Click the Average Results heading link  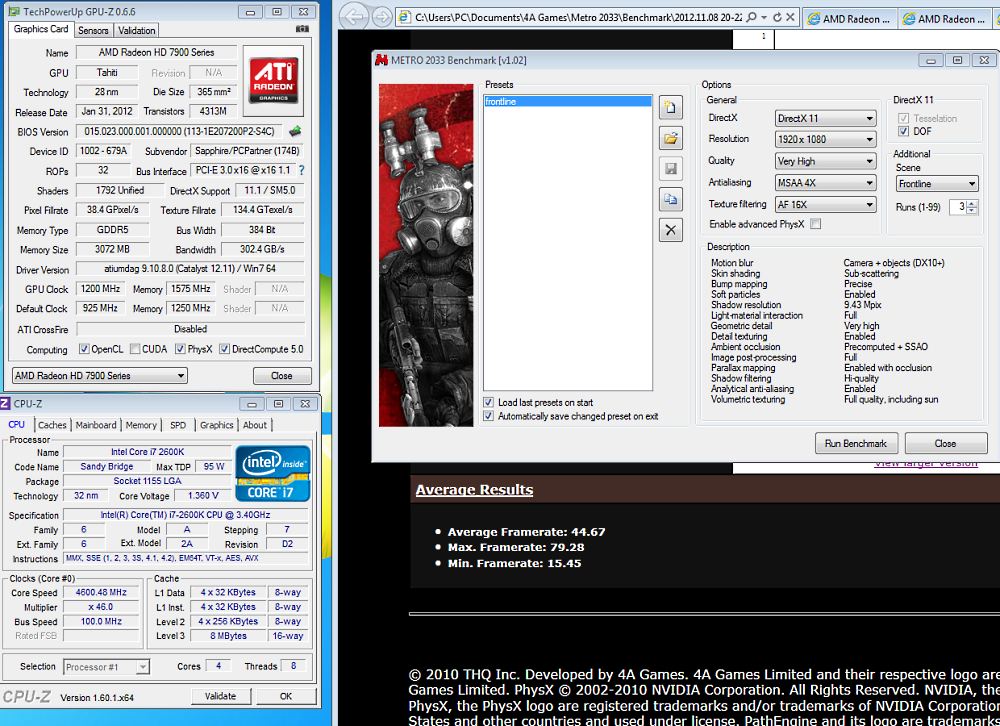[x=474, y=490]
